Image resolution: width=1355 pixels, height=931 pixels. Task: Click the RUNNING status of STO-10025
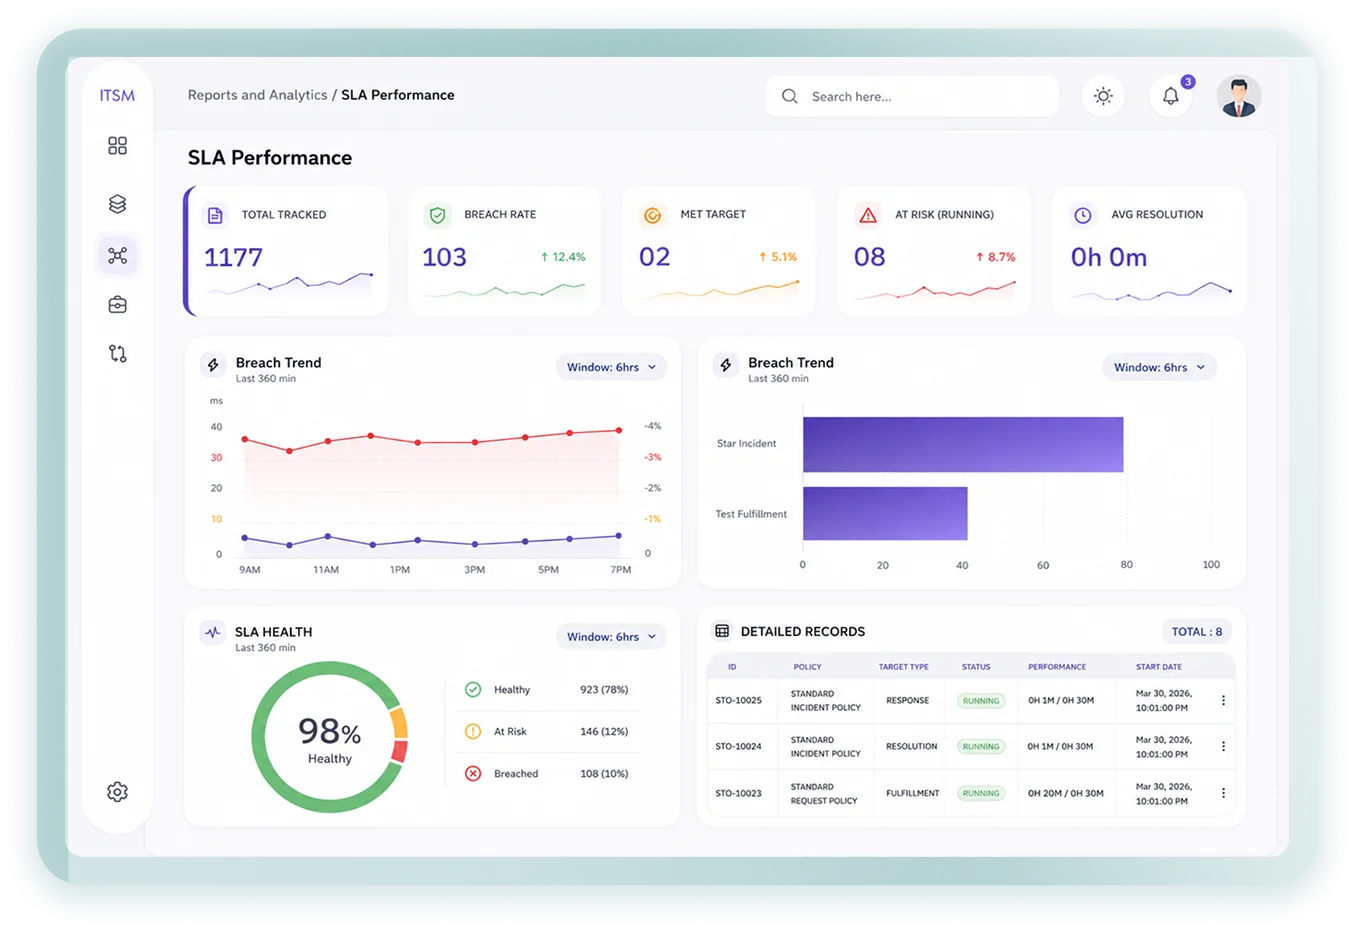pos(981,701)
